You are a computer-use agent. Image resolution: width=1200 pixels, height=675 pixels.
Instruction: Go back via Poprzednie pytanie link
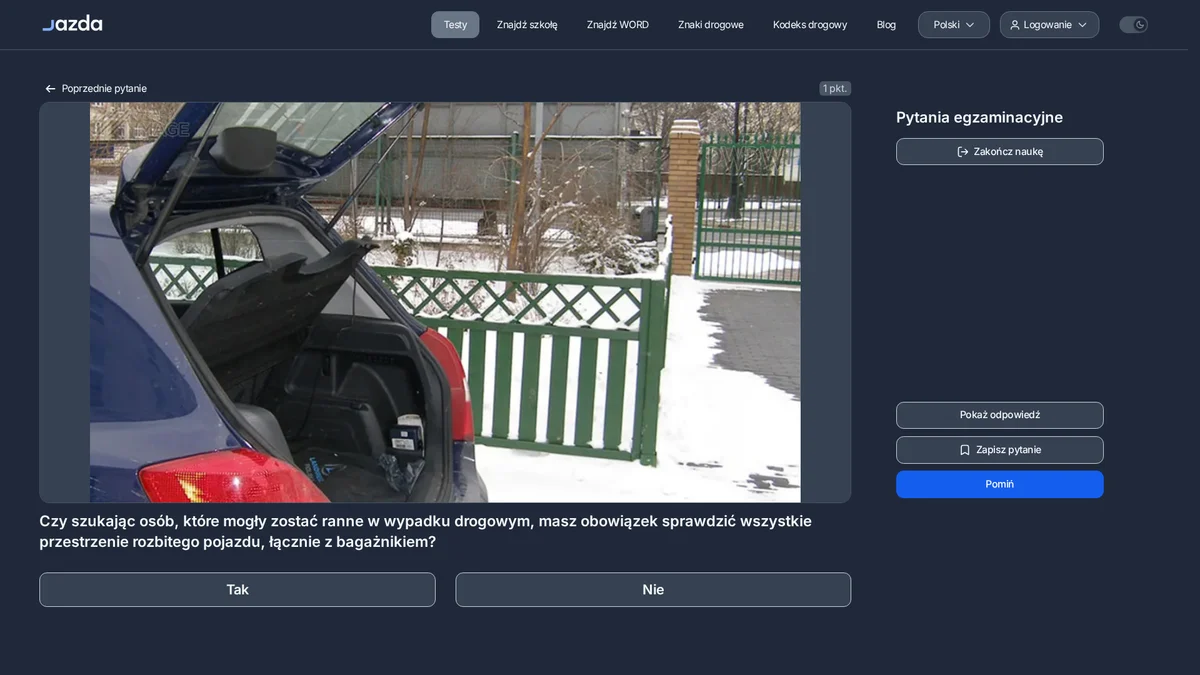(x=96, y=88)
